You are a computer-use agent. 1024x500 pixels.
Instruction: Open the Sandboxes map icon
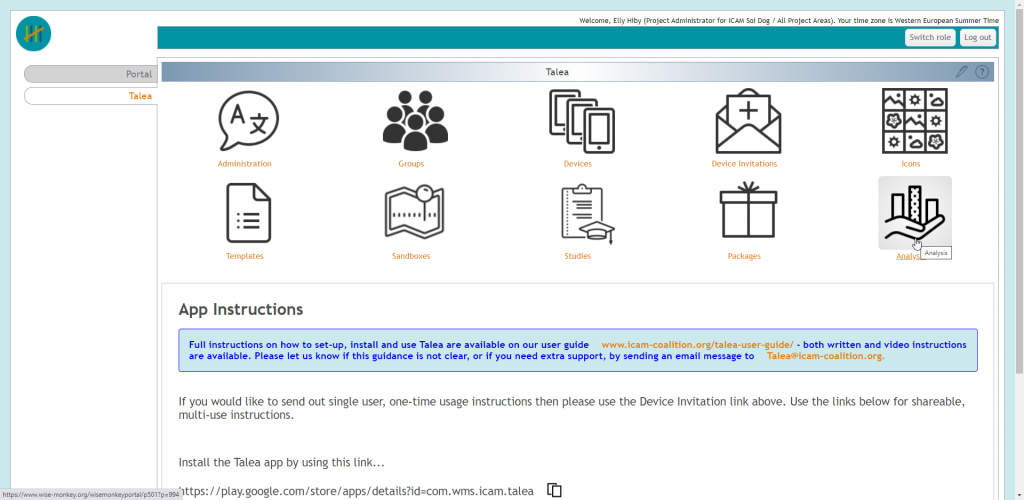(415, 211)
